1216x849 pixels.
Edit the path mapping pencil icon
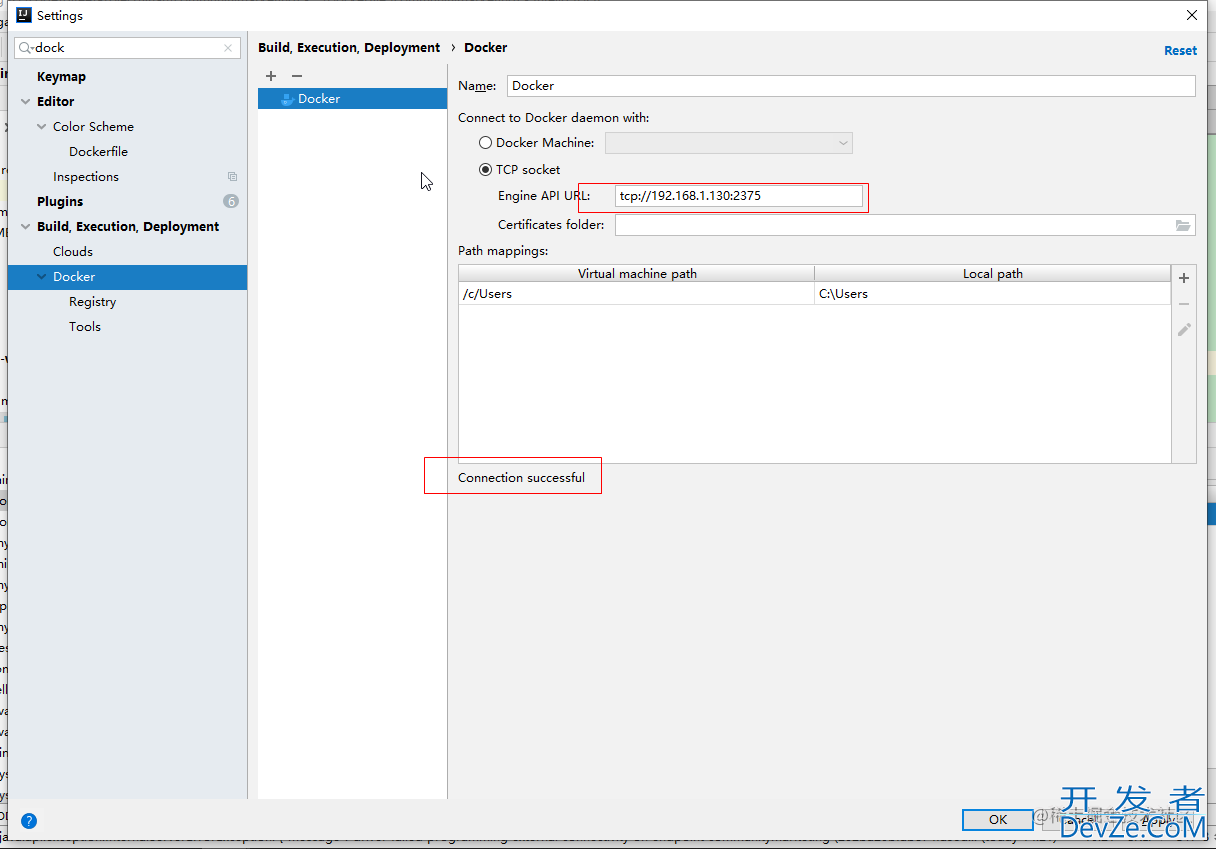click(x=1184, y=329)
